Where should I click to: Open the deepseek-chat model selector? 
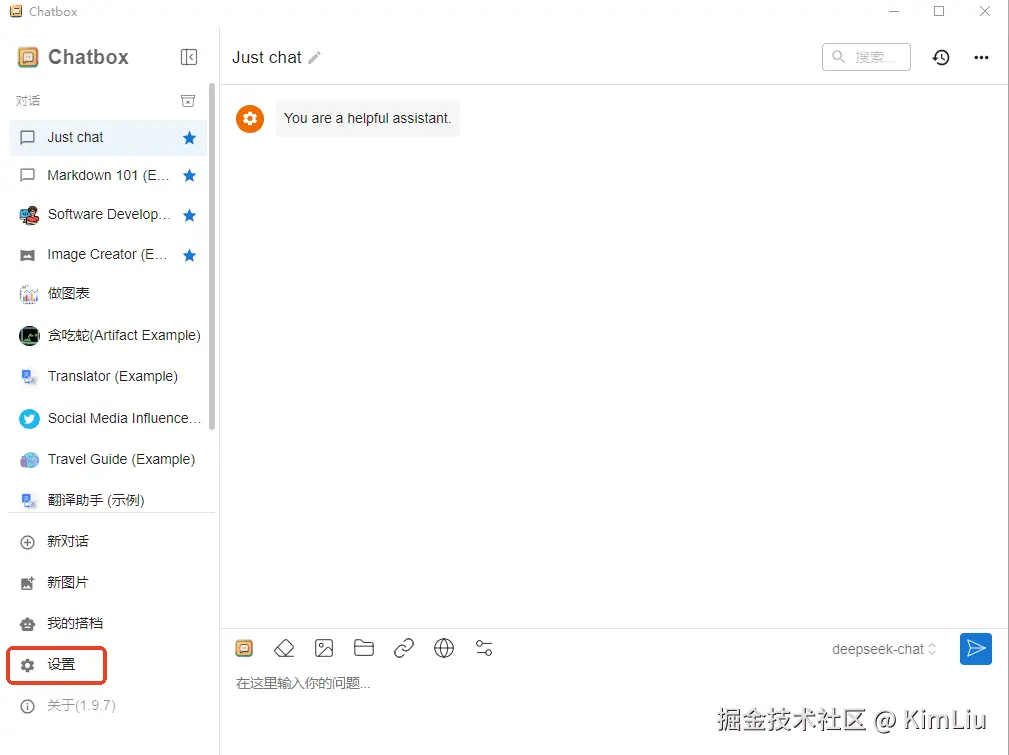pyautogui.click(x=884, y=649)
